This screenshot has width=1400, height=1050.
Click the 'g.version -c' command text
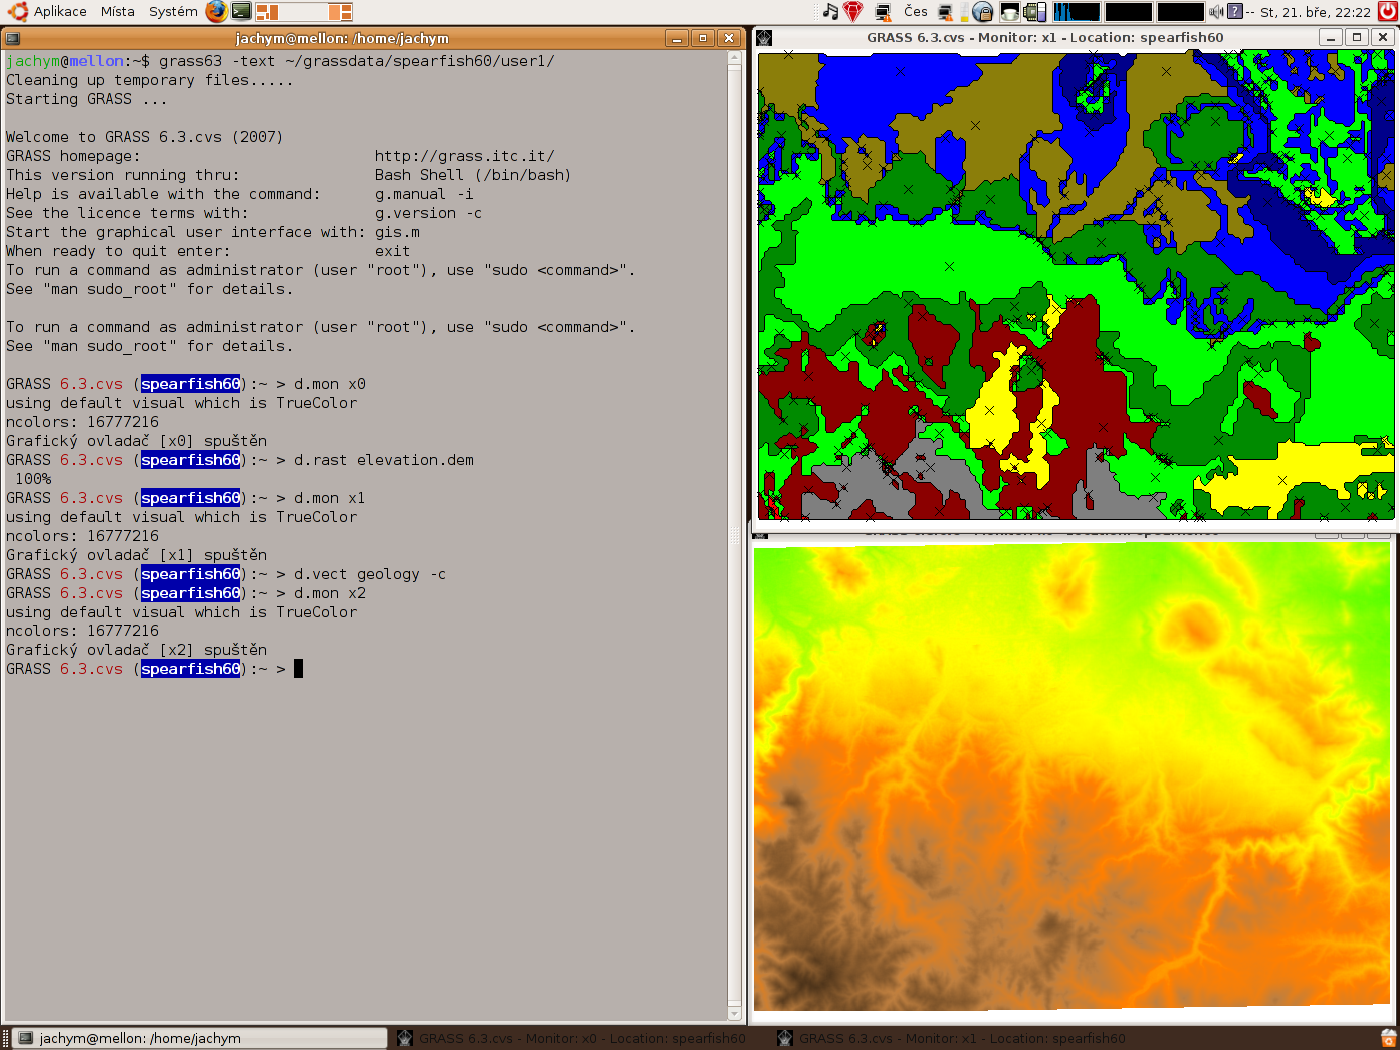click(428, 213)
